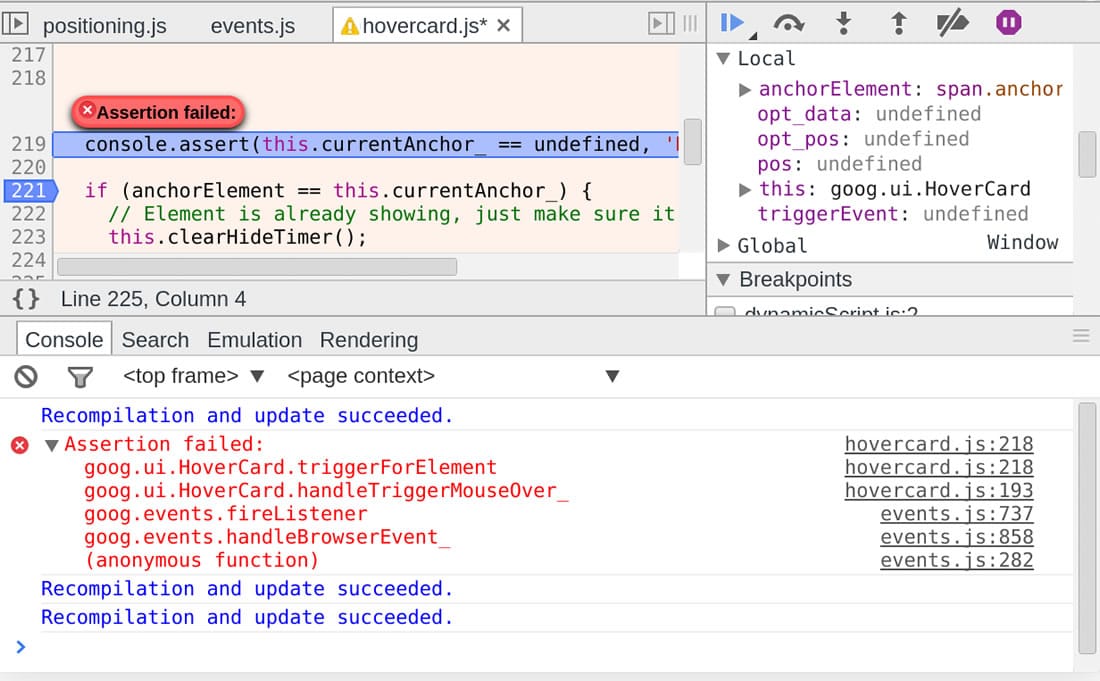Click the Step over next function call icon

click(790, 21)
